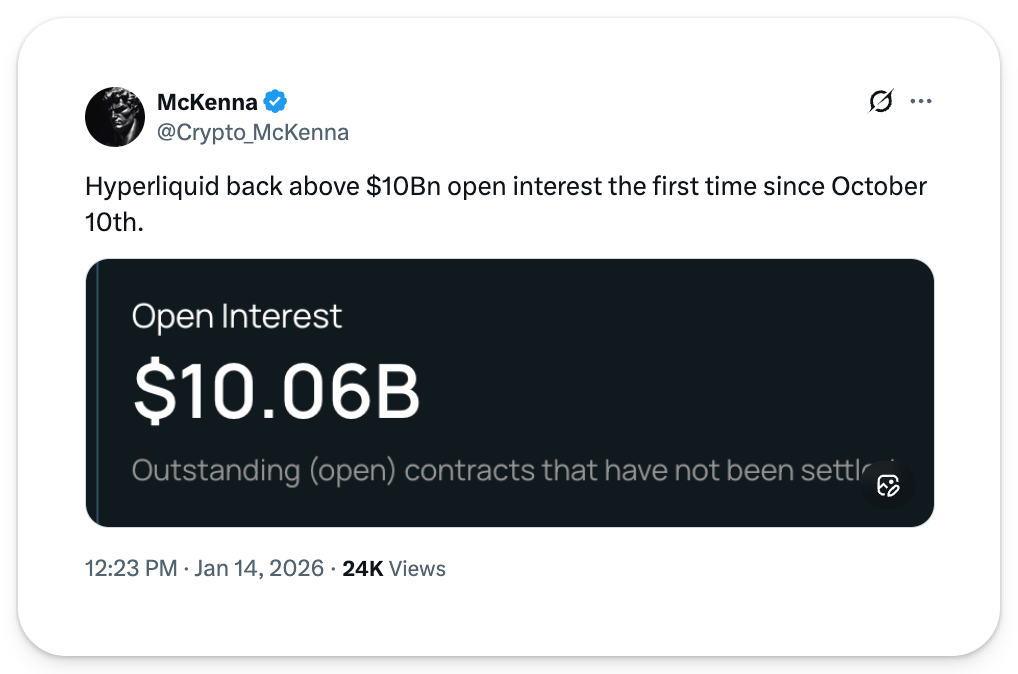
Task: View the 24K view count
Action: click(x=362, y=569)
